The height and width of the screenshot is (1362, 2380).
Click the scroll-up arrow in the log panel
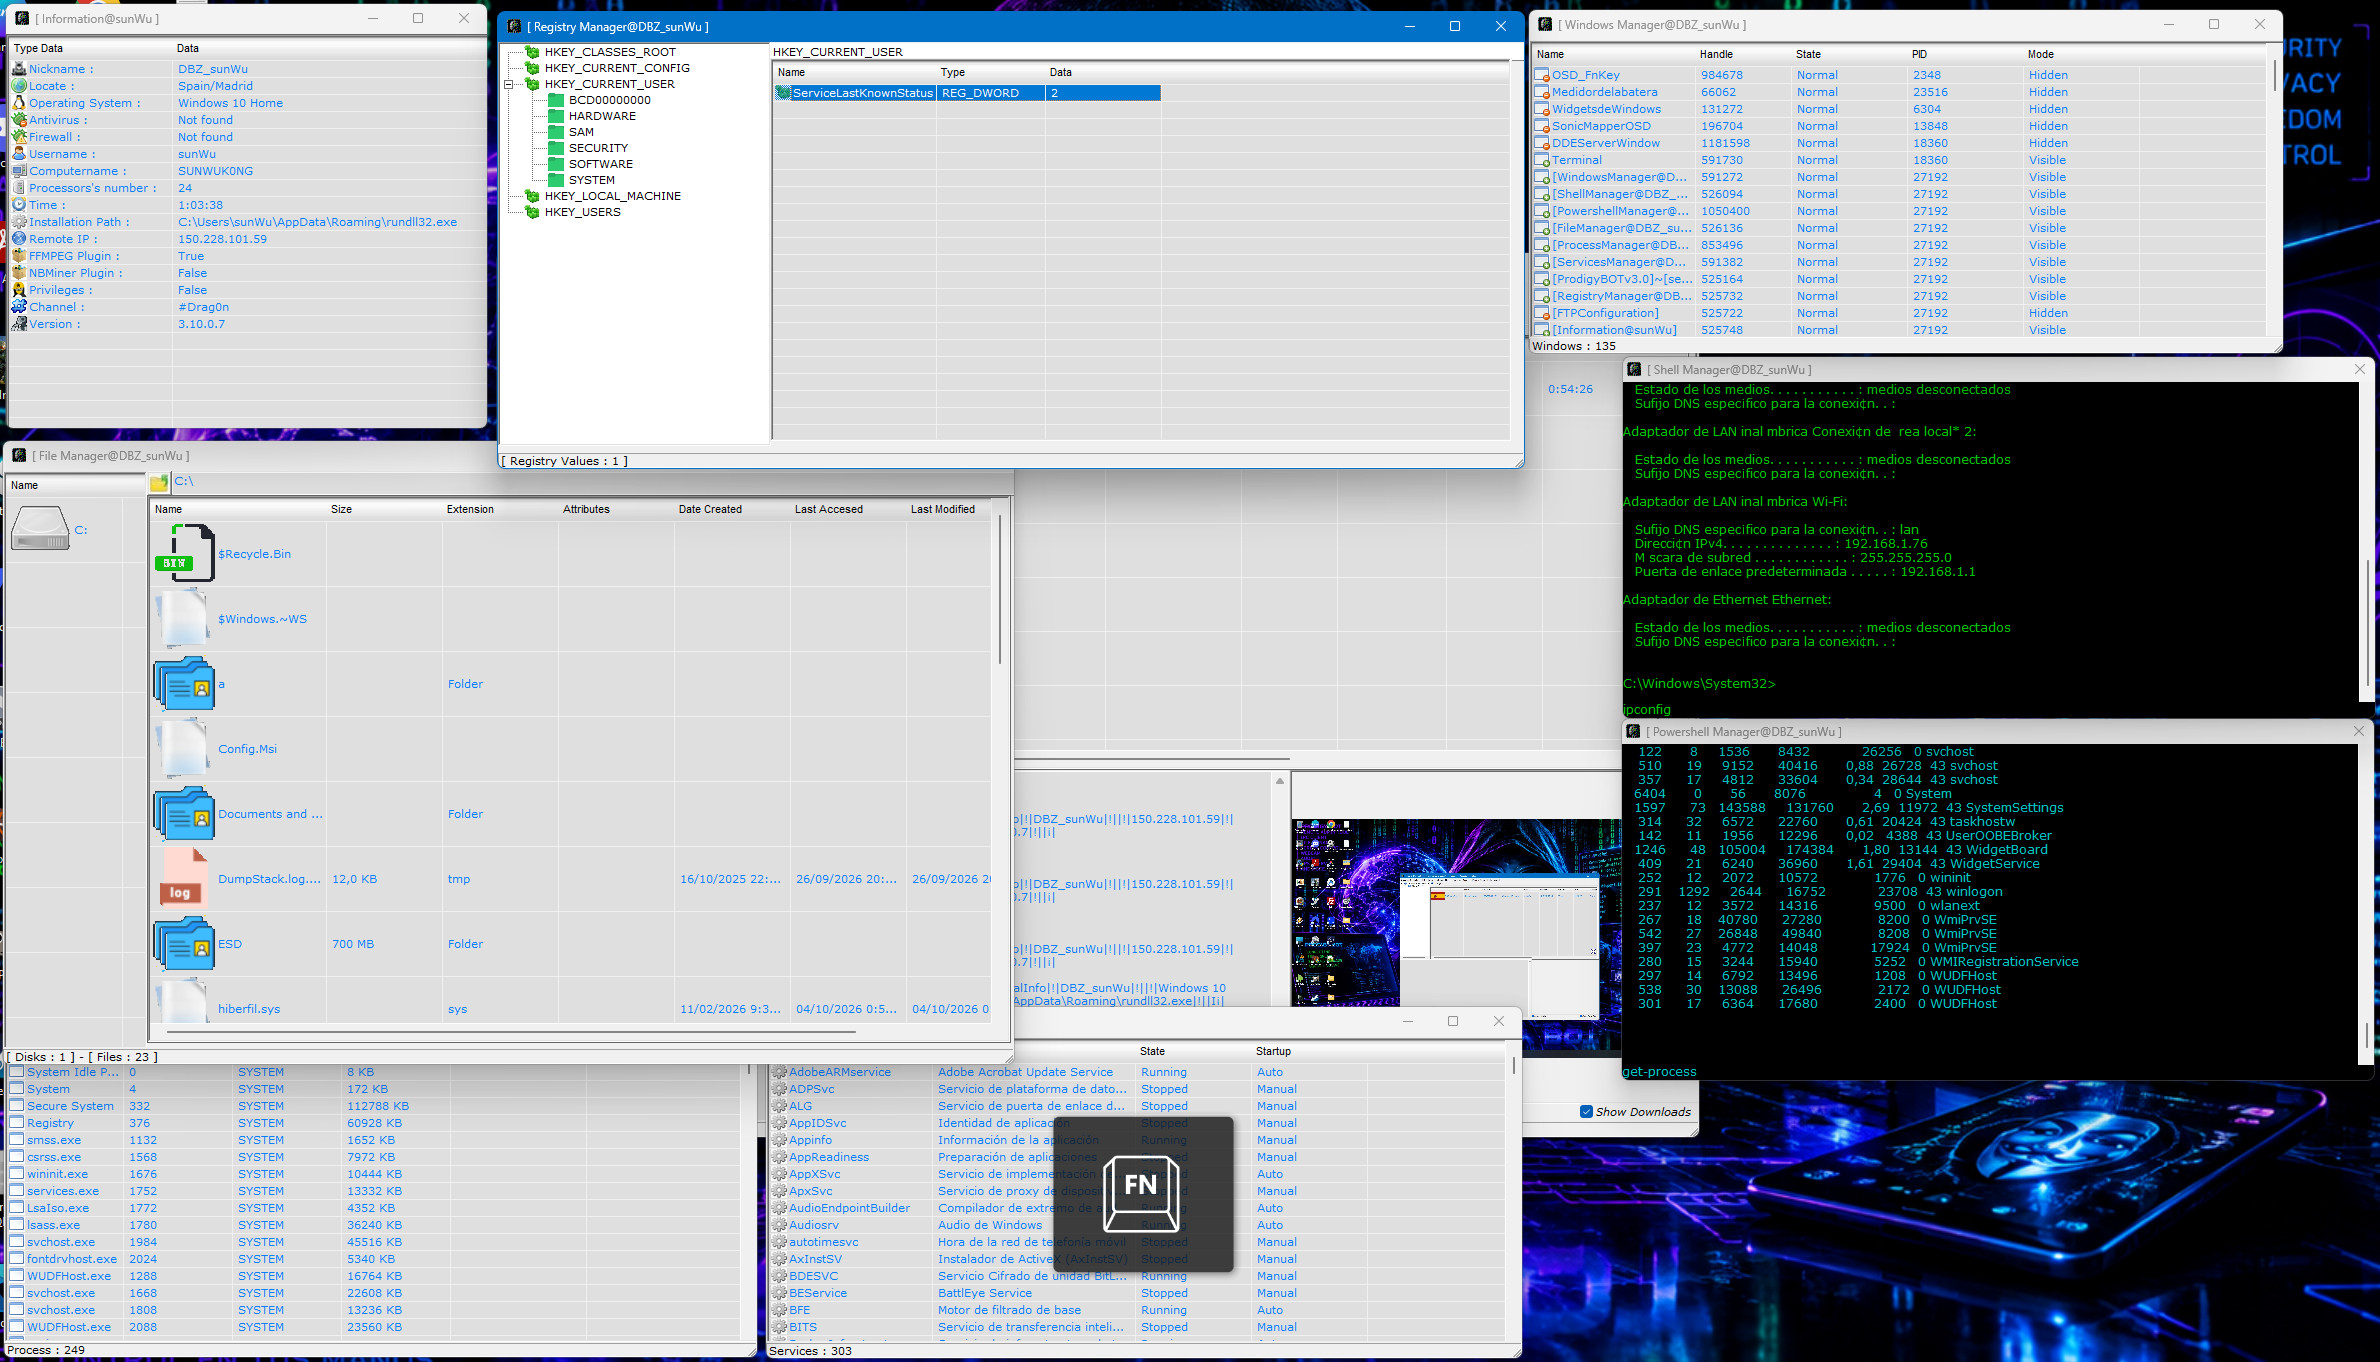tap(1280, 781)
